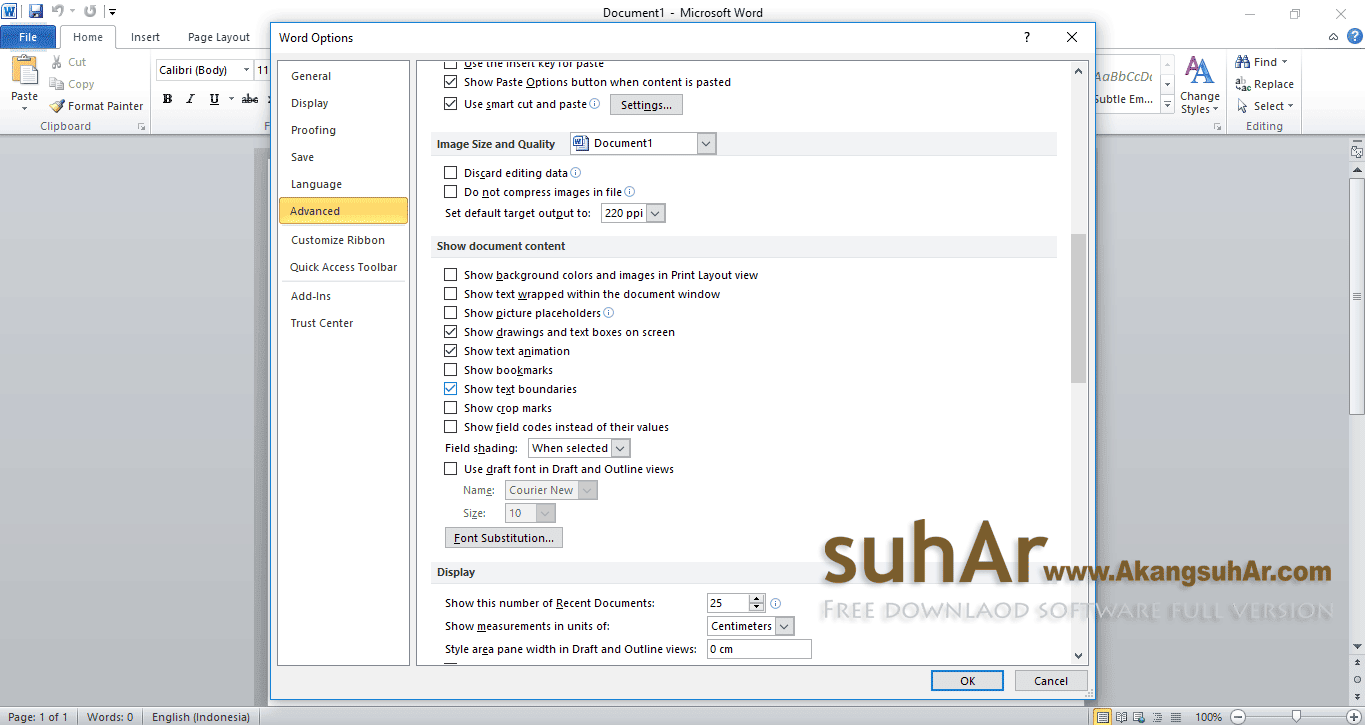
Task: Check Discard editing data
Action: pos(450,173)
